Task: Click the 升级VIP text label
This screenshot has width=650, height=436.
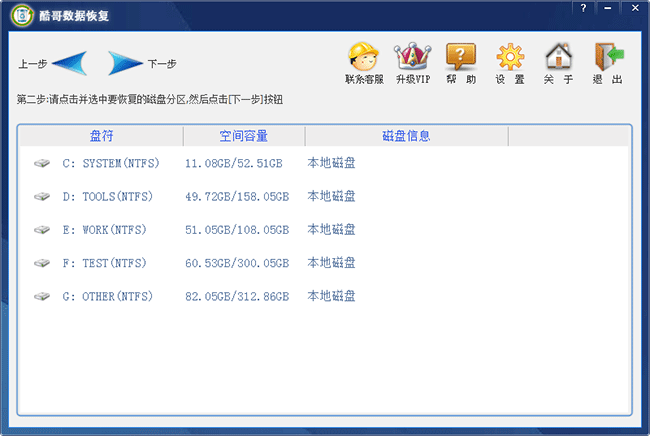Action: (x=413, y=79)
